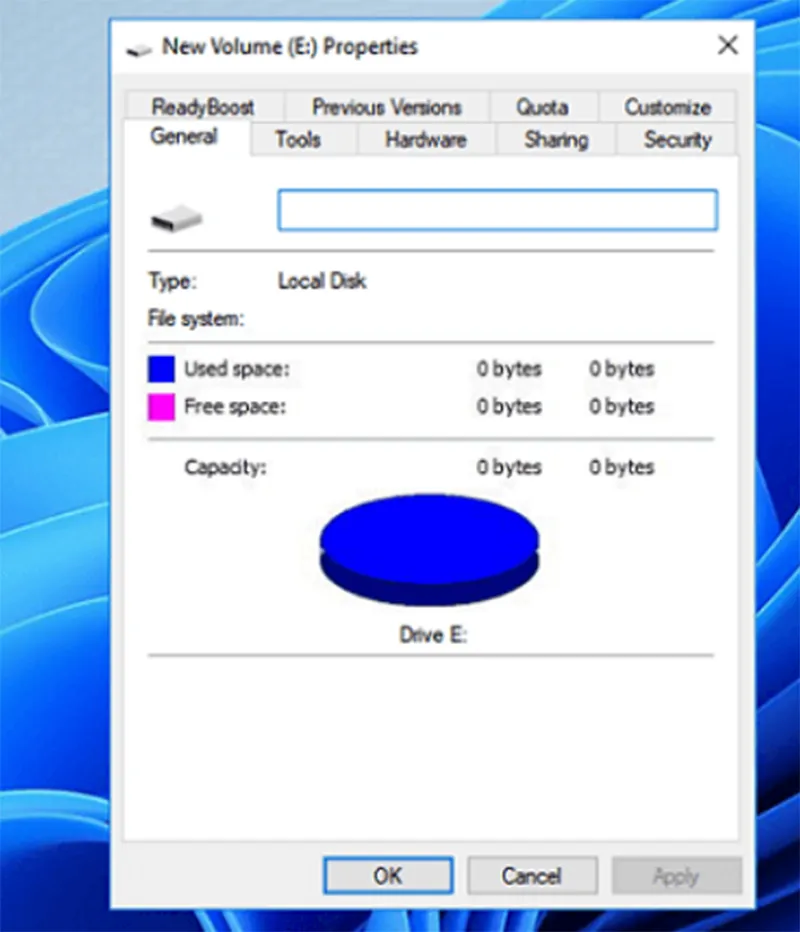
Task: Click the blue disk usage pie chart
Action: click(x=429, y=549)
